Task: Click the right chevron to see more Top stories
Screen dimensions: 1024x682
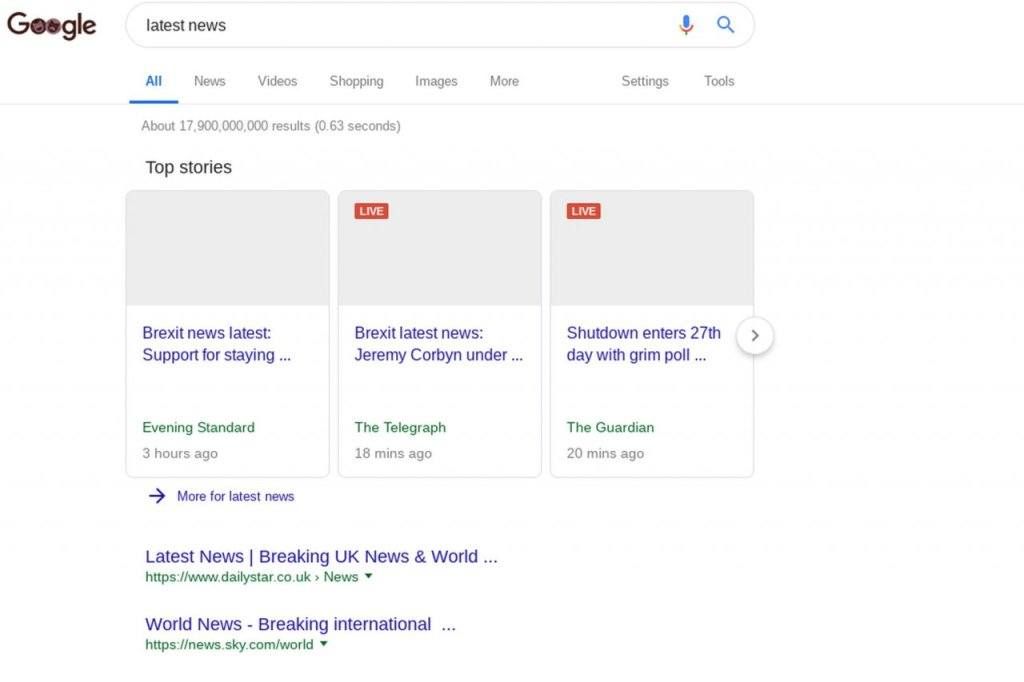Action: 755,336
